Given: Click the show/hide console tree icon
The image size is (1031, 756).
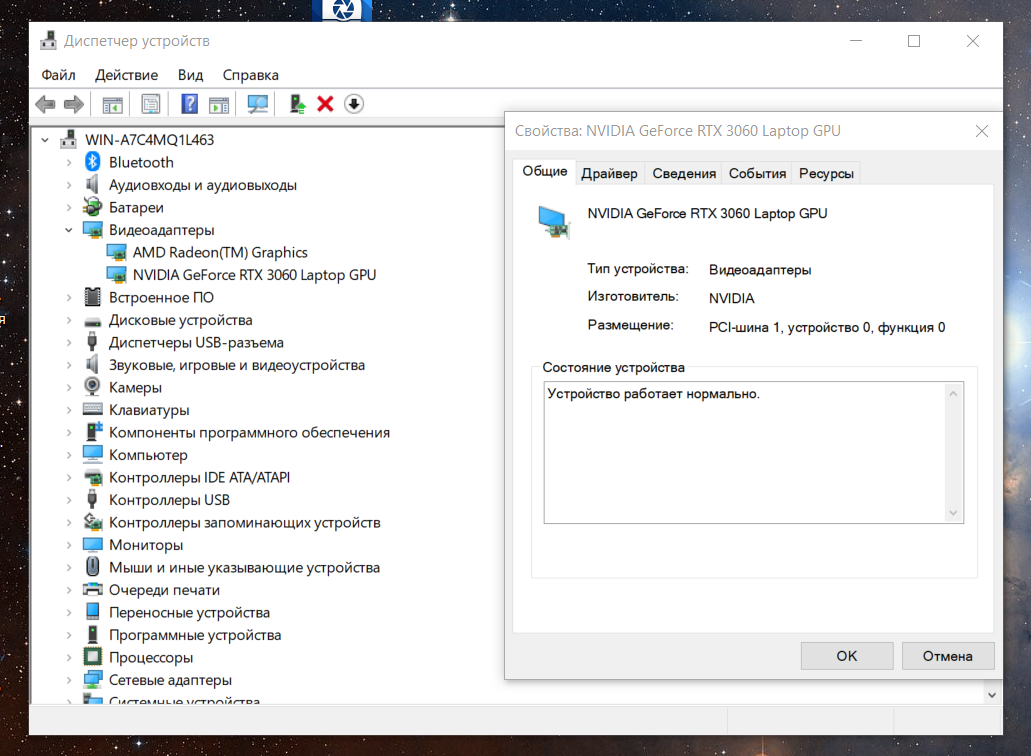Looking at the screenshot, I should pos(112,104).
